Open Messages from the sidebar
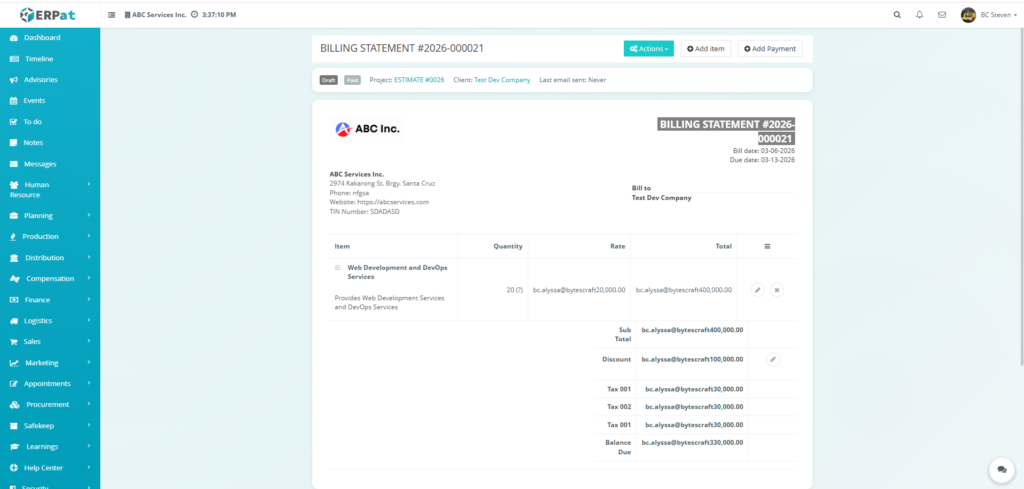Image resolution: width=1024 pixels, height=489 pixels. click(x=40, y=164)
